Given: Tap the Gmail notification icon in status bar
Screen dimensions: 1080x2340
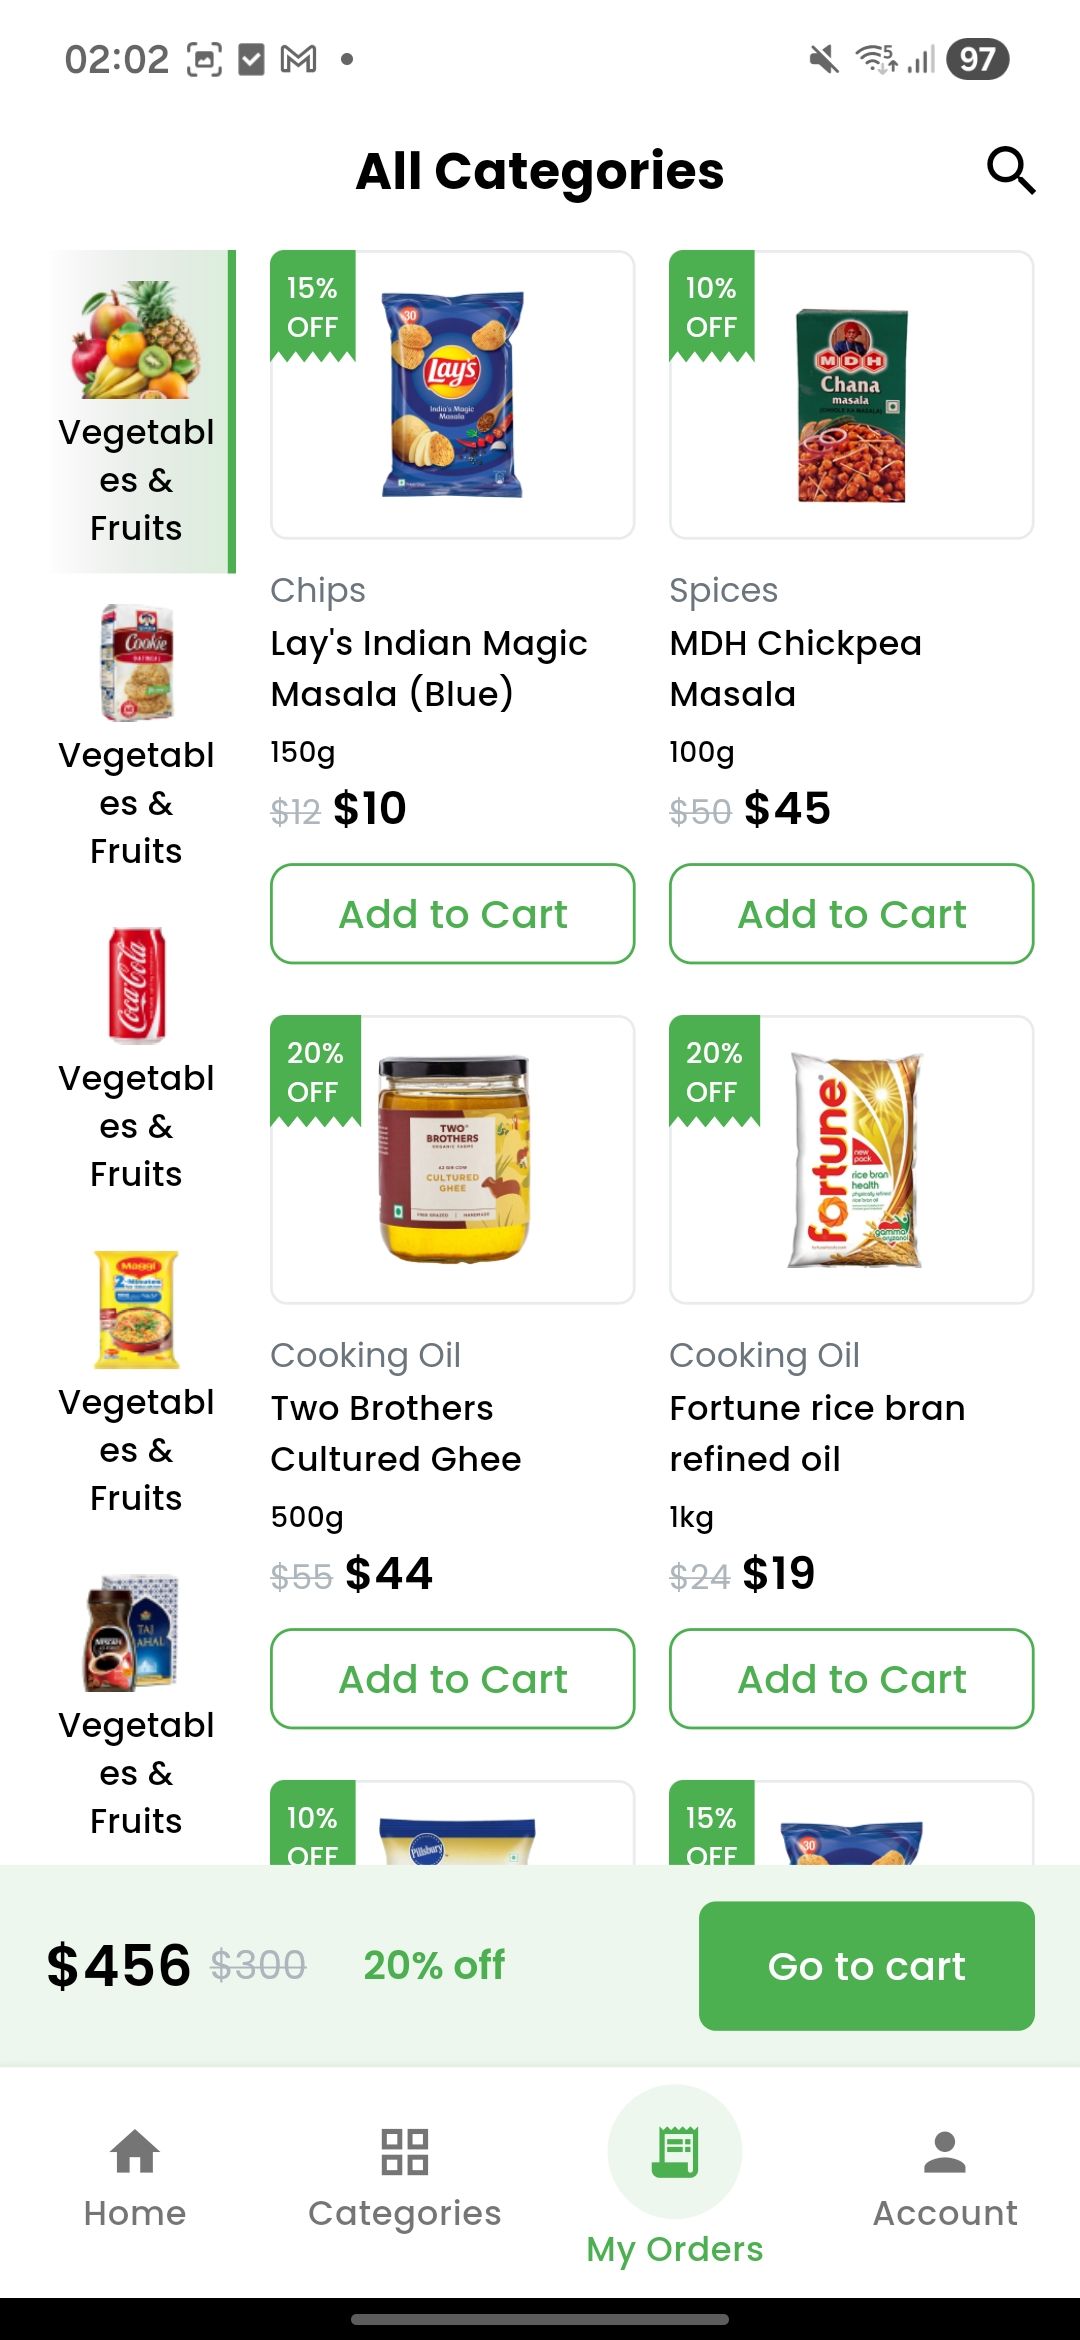Looking at the screenshot, I should pyautogui.click(x=298, y=60).
